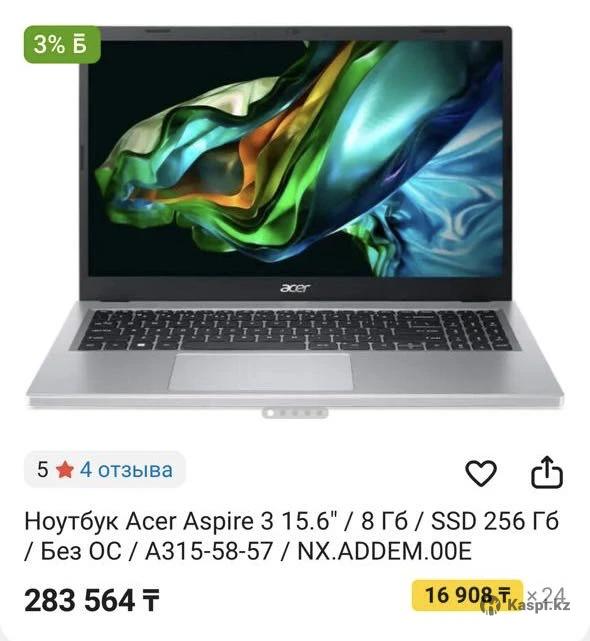Open the 4 отзыва reviews link
This screenshot has width=590, height=641.
click(x=126, y=470)
